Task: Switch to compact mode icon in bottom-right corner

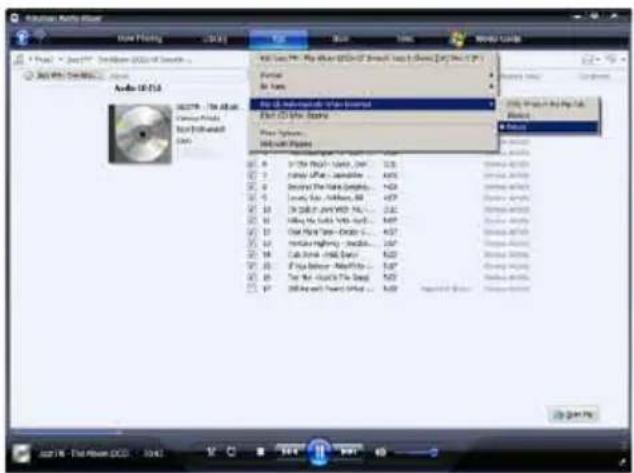Action: [623, 461]
